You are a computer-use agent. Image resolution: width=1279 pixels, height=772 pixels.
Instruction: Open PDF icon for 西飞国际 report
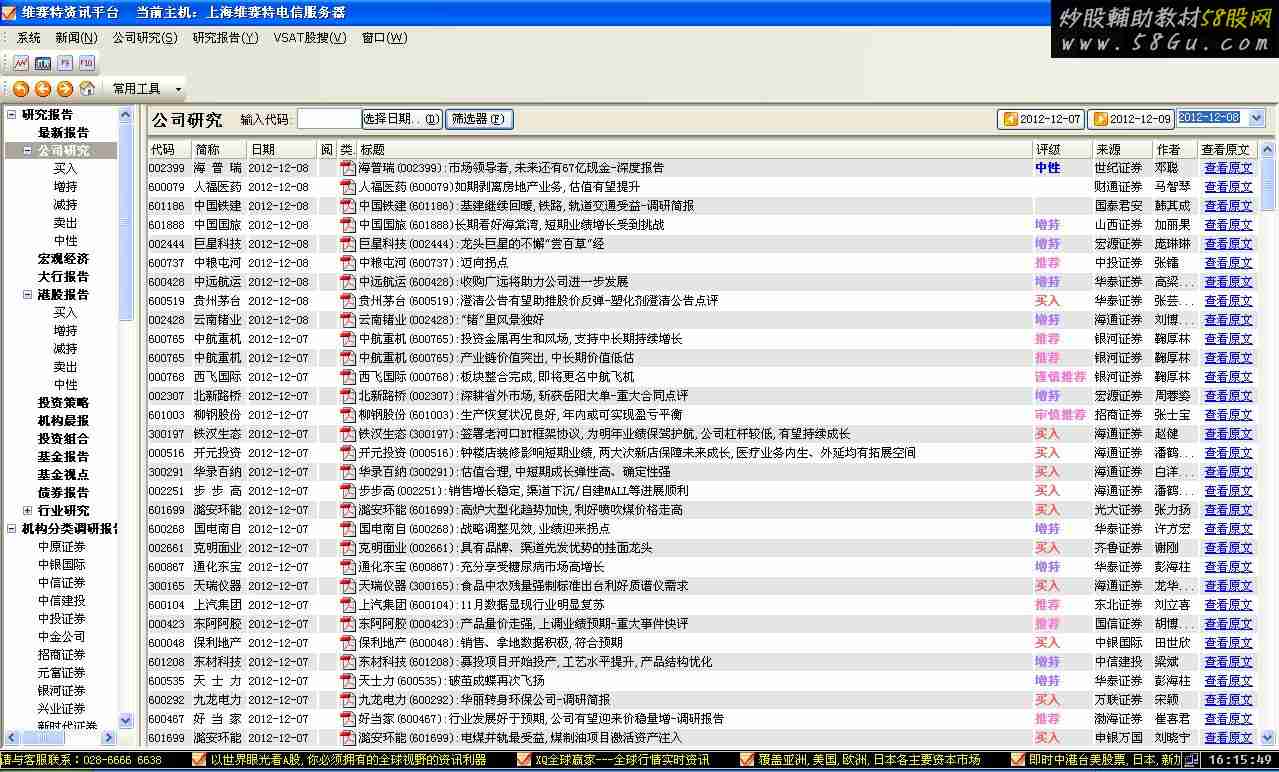[348, 377]
